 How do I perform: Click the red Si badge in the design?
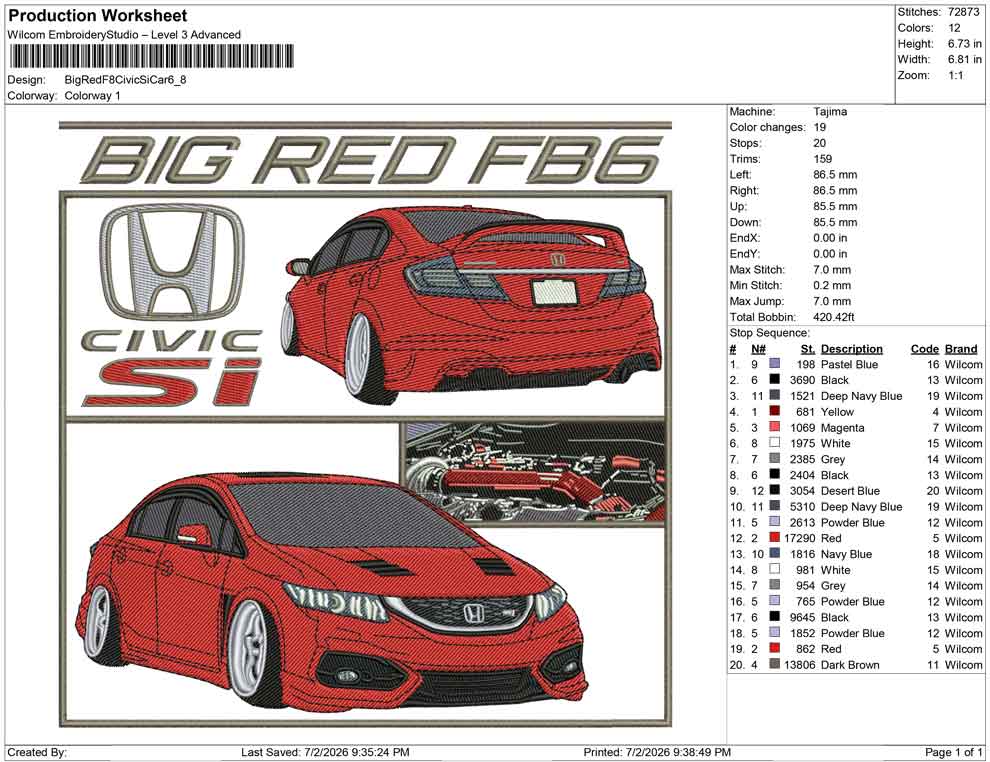172,382
